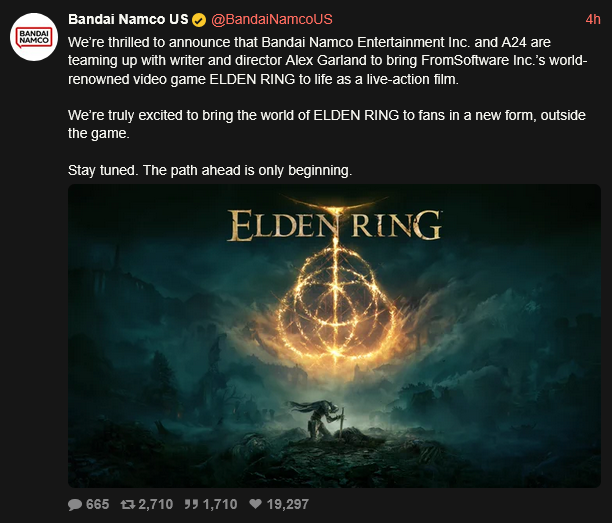Viewport: 612px width, 523px height.
Task: Click the quote marks icon
Action: [x=191, y=504]
